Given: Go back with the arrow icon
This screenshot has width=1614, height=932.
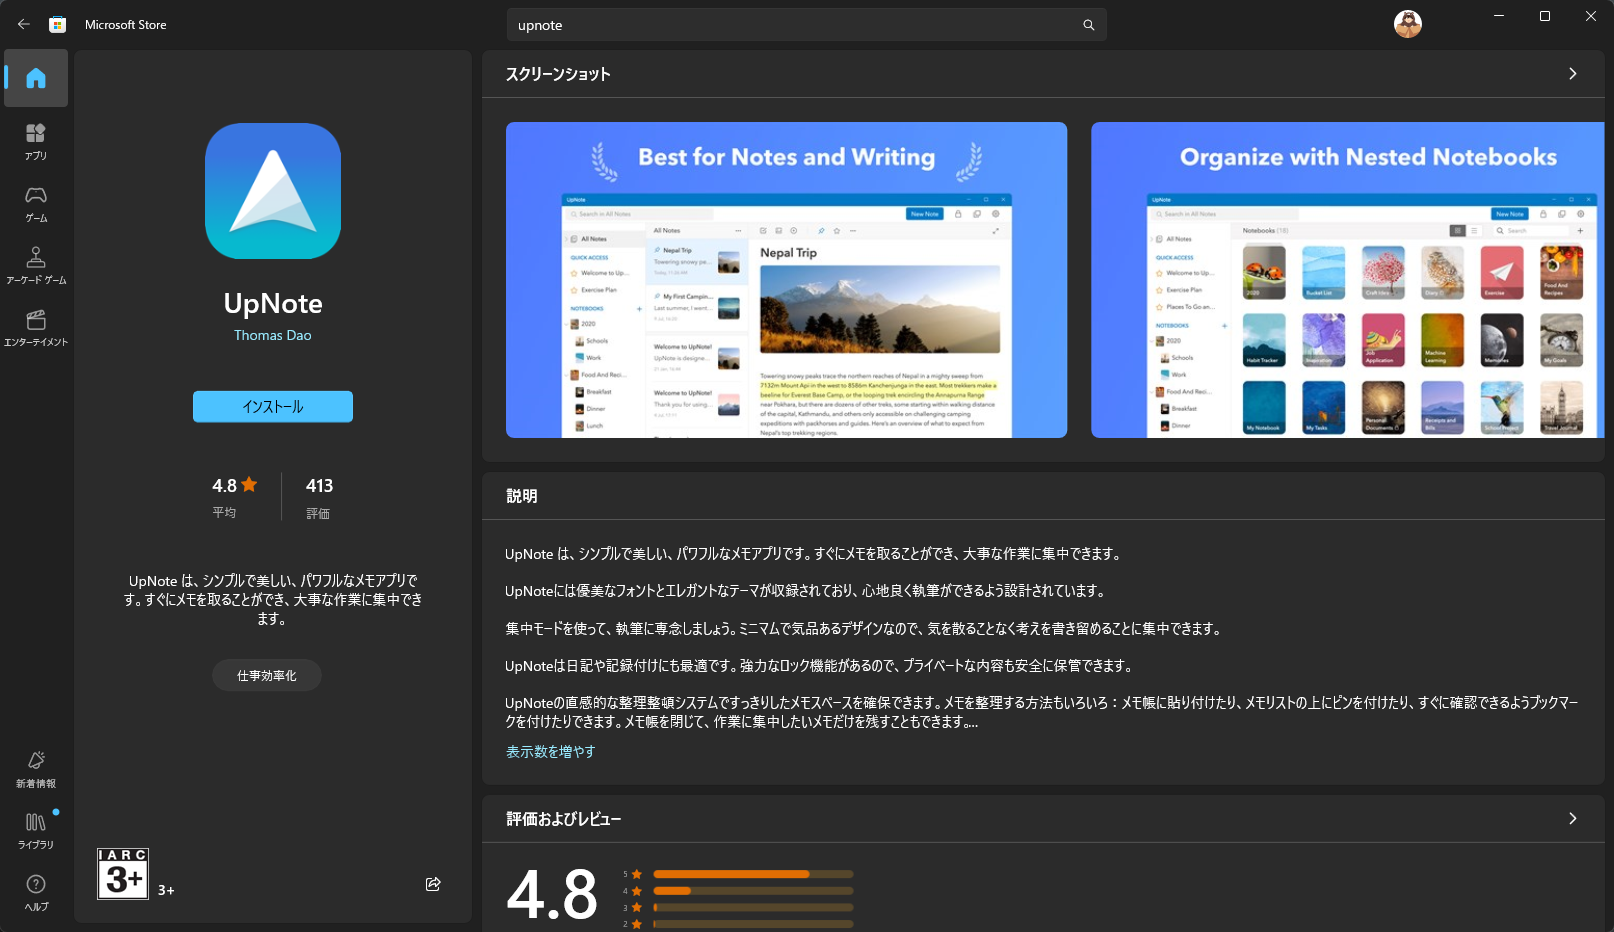Looking at the screenshot, I should pyautogui.click(x=24, y=24).
